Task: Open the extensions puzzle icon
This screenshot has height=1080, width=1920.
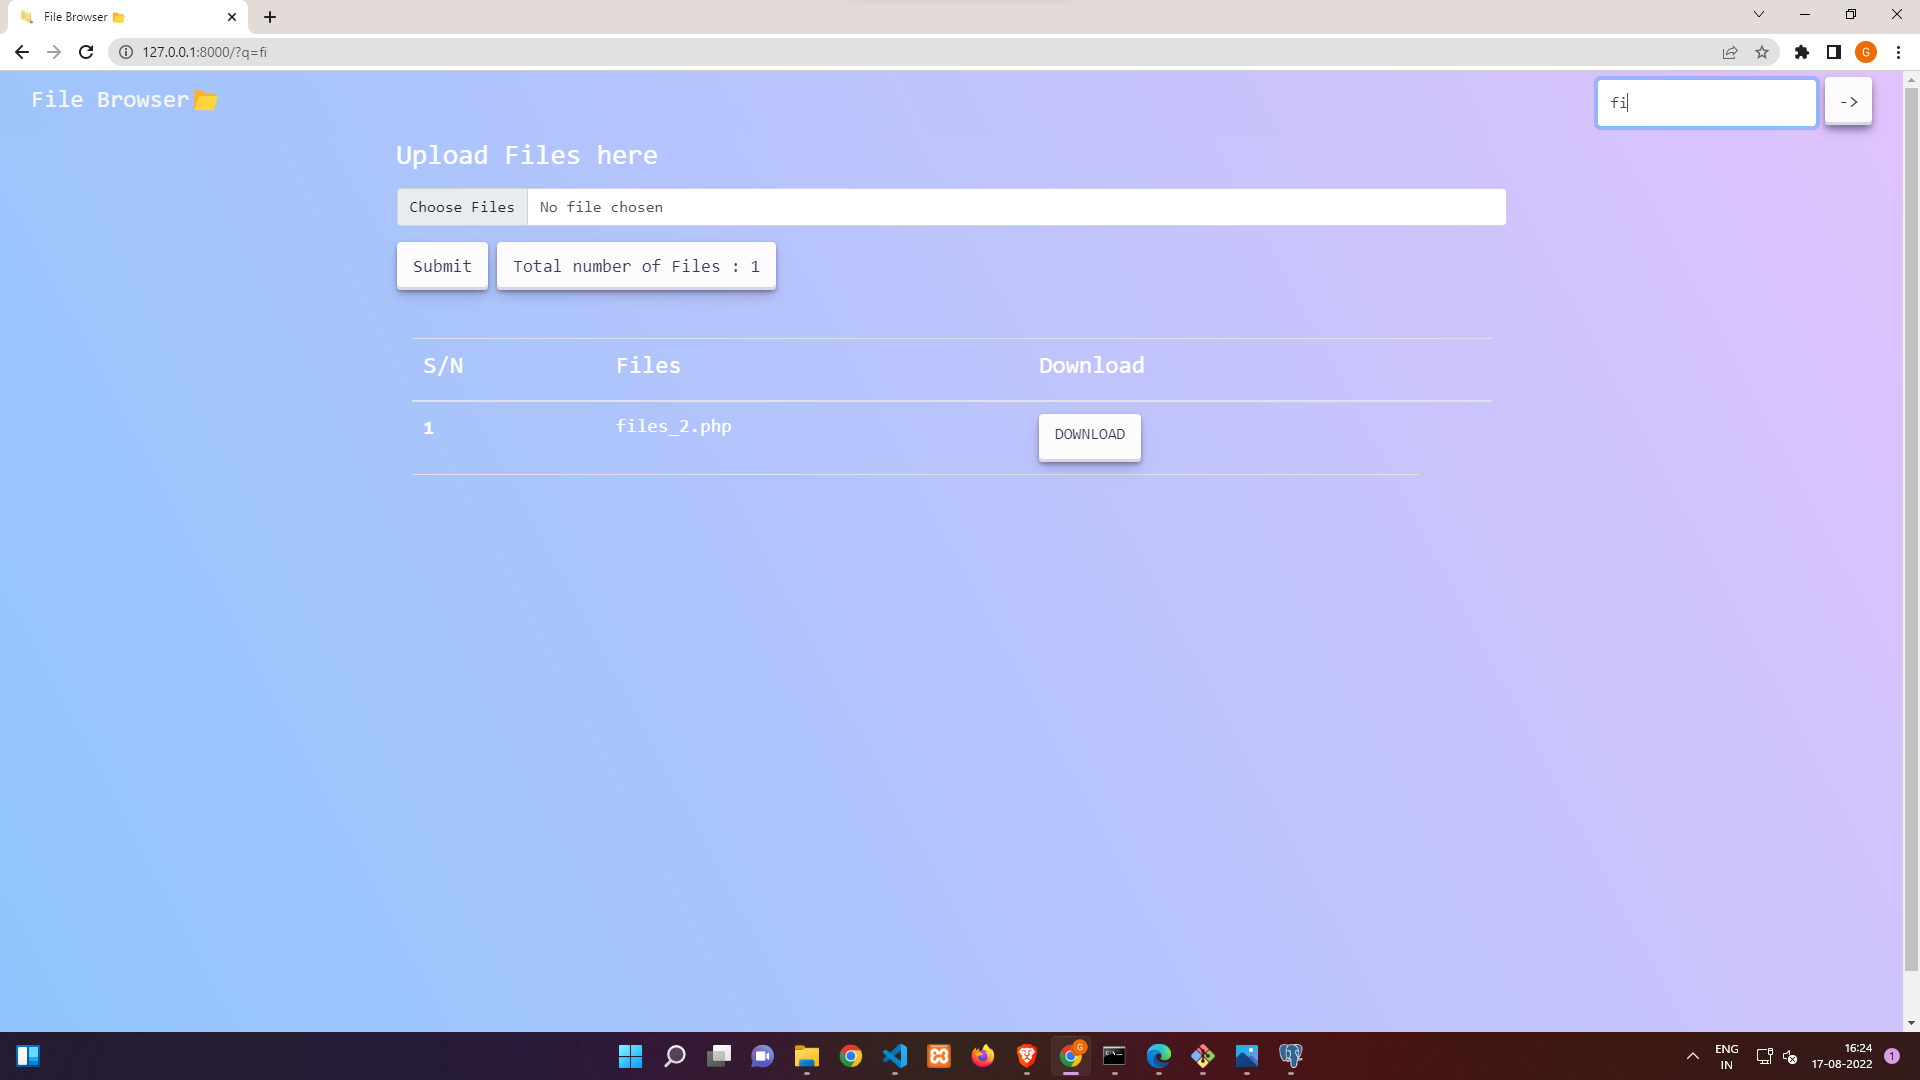Action: pos(1802,52)
